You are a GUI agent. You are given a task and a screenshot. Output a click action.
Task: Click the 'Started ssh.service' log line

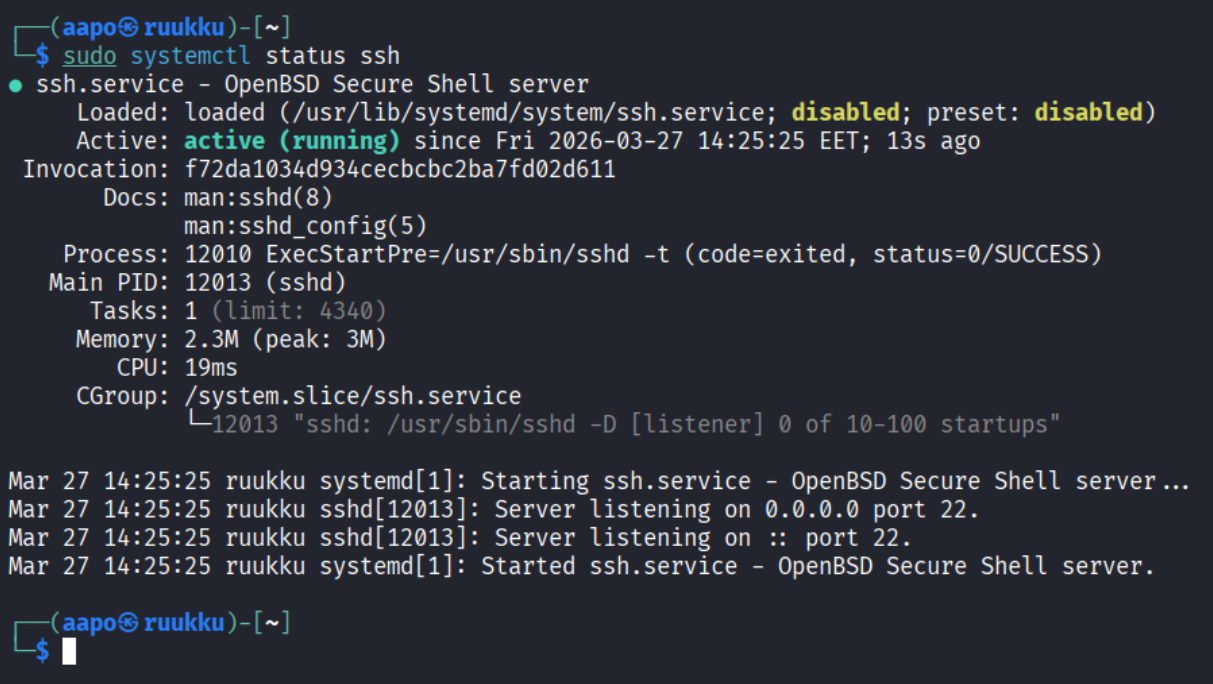pyautogui.click(x=582, y=567)
